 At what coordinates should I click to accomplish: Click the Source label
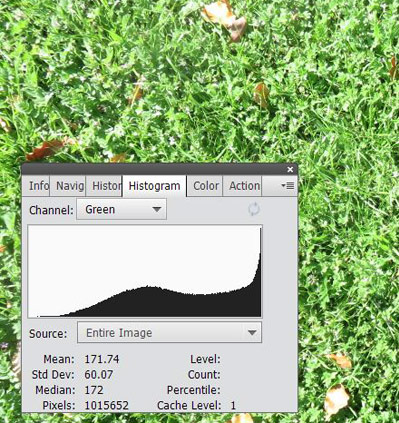[x=48, y=334]
